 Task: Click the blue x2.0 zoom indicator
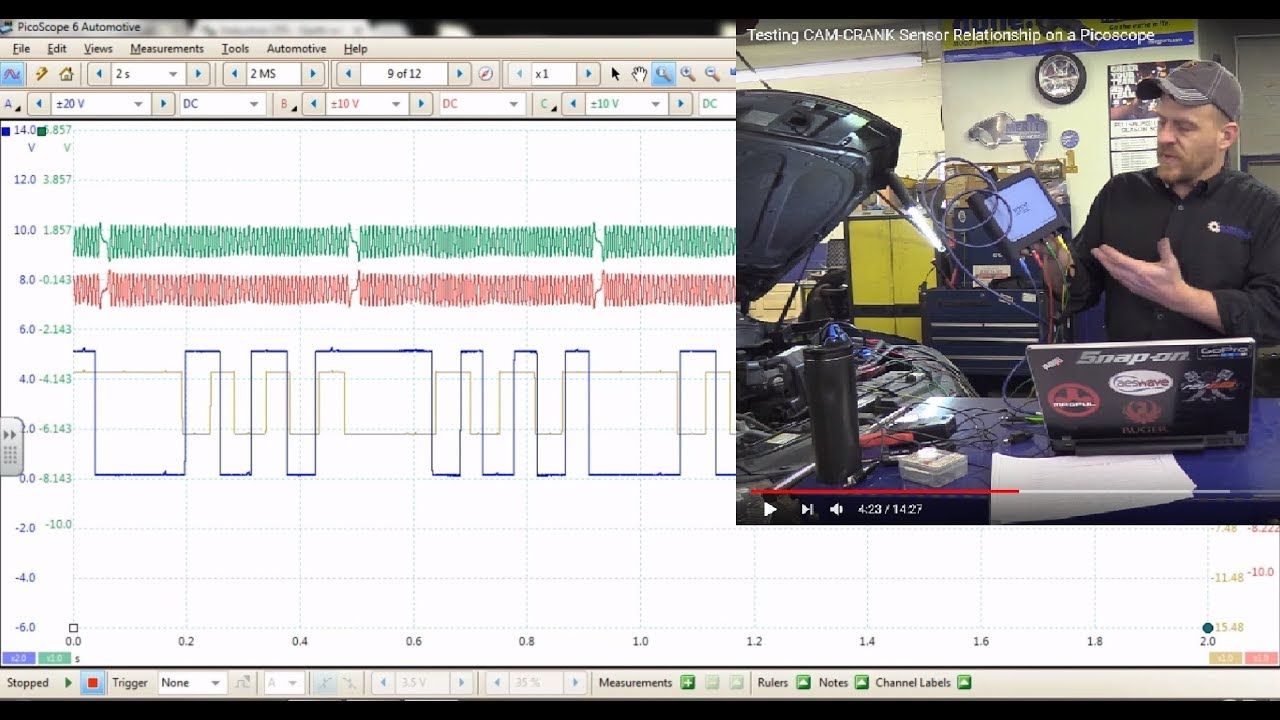pyautogui.click(x=18, y=658)
